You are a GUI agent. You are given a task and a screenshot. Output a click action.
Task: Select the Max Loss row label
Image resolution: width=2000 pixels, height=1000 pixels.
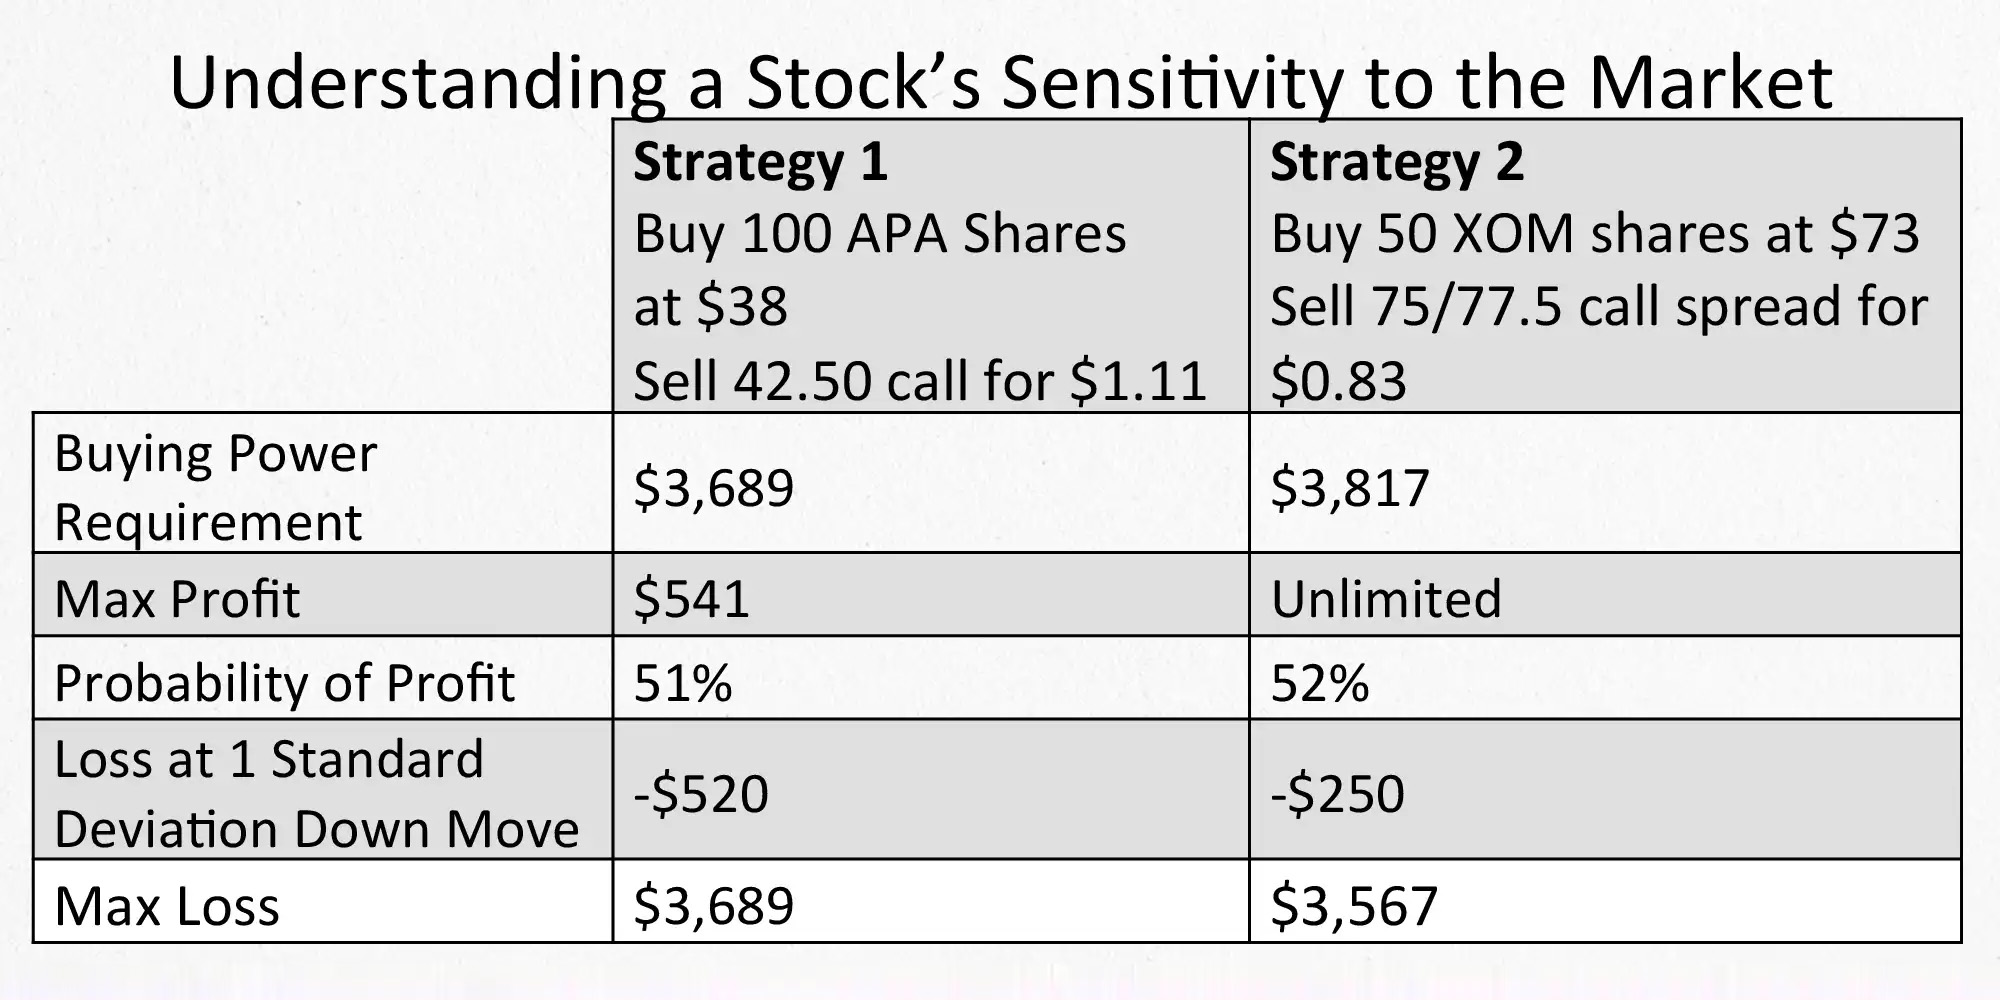coord(167,906)
